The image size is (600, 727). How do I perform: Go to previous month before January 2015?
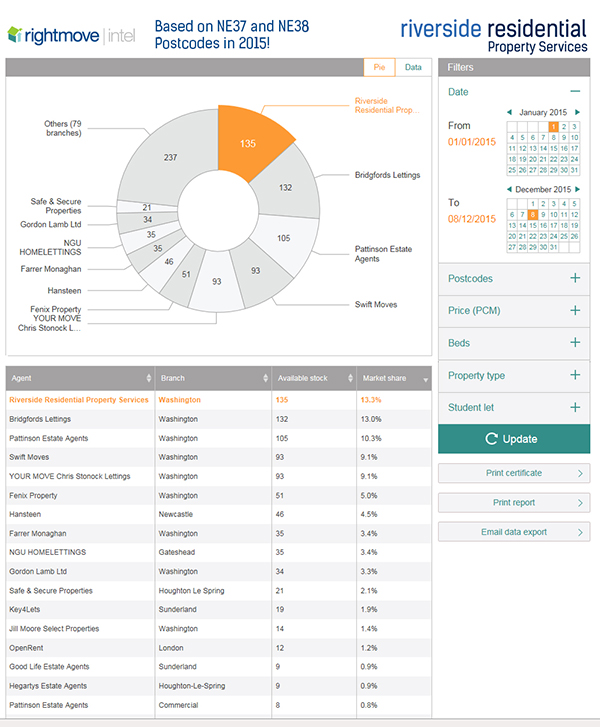point(510,112)
